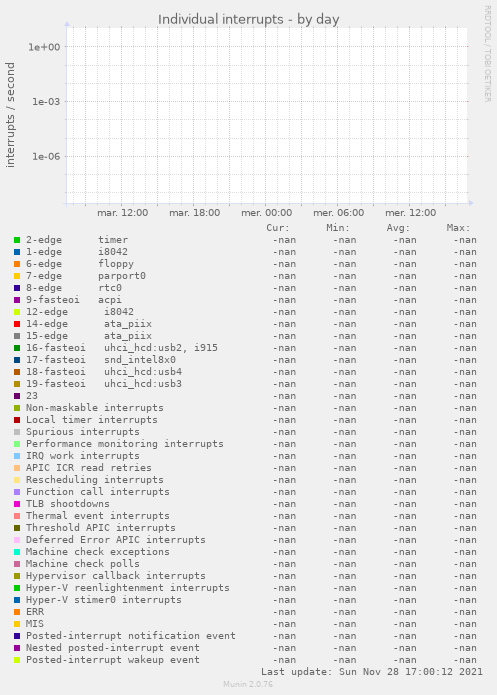Viewport: 497px width, 695px height.
Task: Click the cyan swatch for Machine check exceptions
Action: [17, 552]
